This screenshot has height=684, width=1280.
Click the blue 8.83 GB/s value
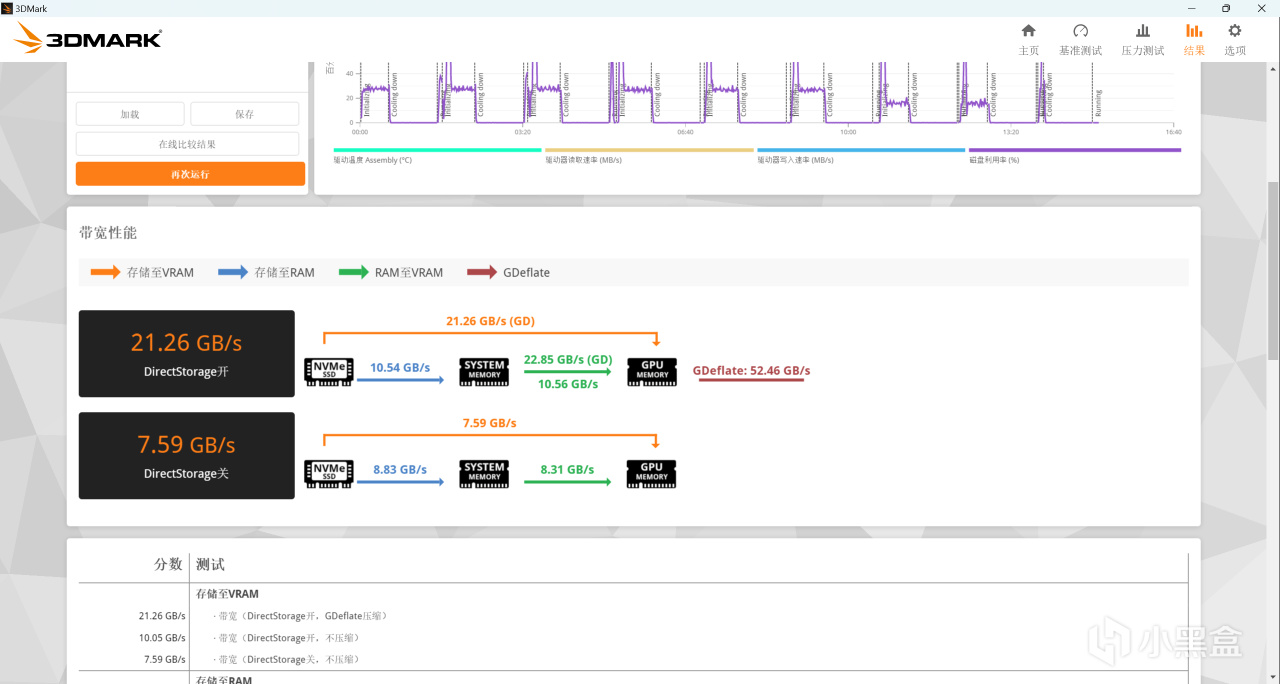tap(400, 469)
